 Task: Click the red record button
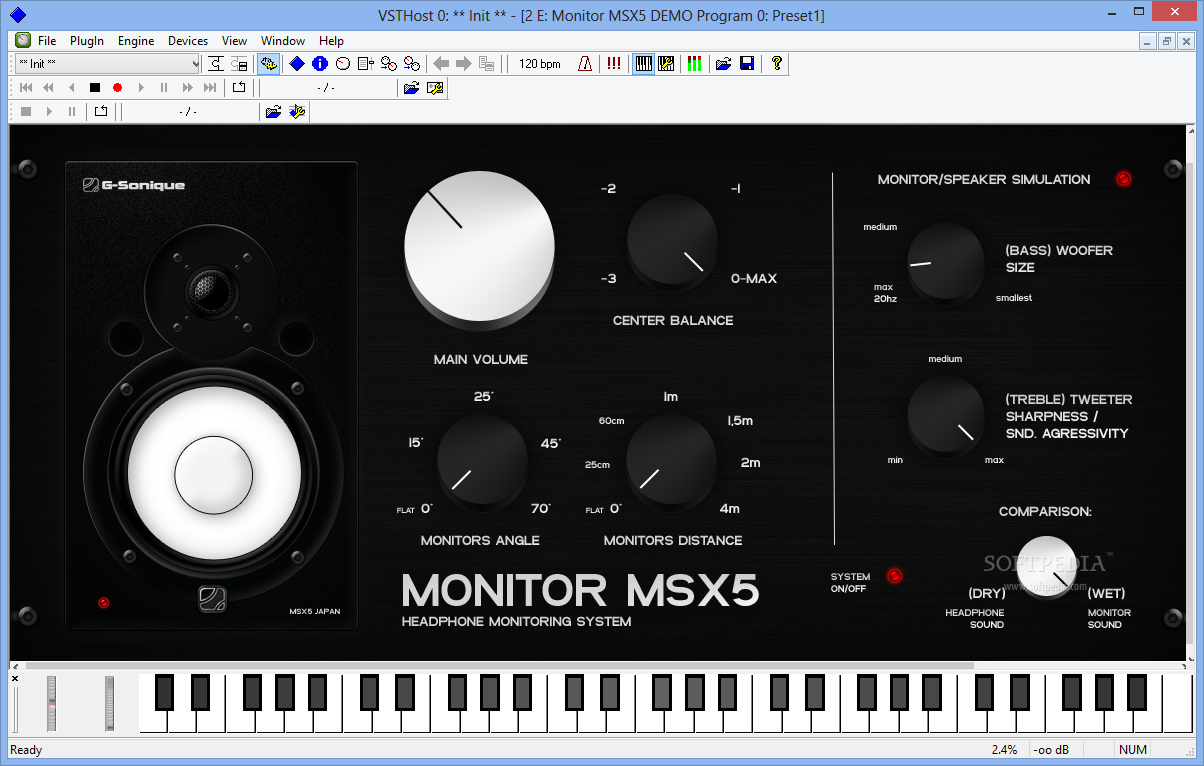(x=117, y=88)
